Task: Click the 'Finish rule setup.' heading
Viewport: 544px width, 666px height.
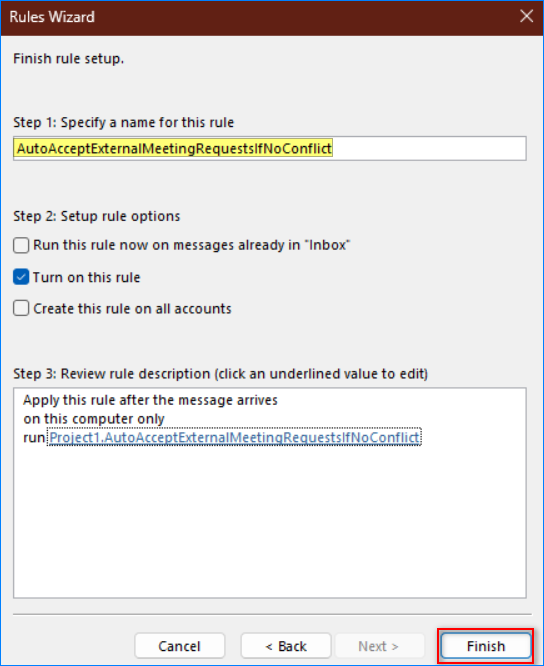Action: click(68, 59)
